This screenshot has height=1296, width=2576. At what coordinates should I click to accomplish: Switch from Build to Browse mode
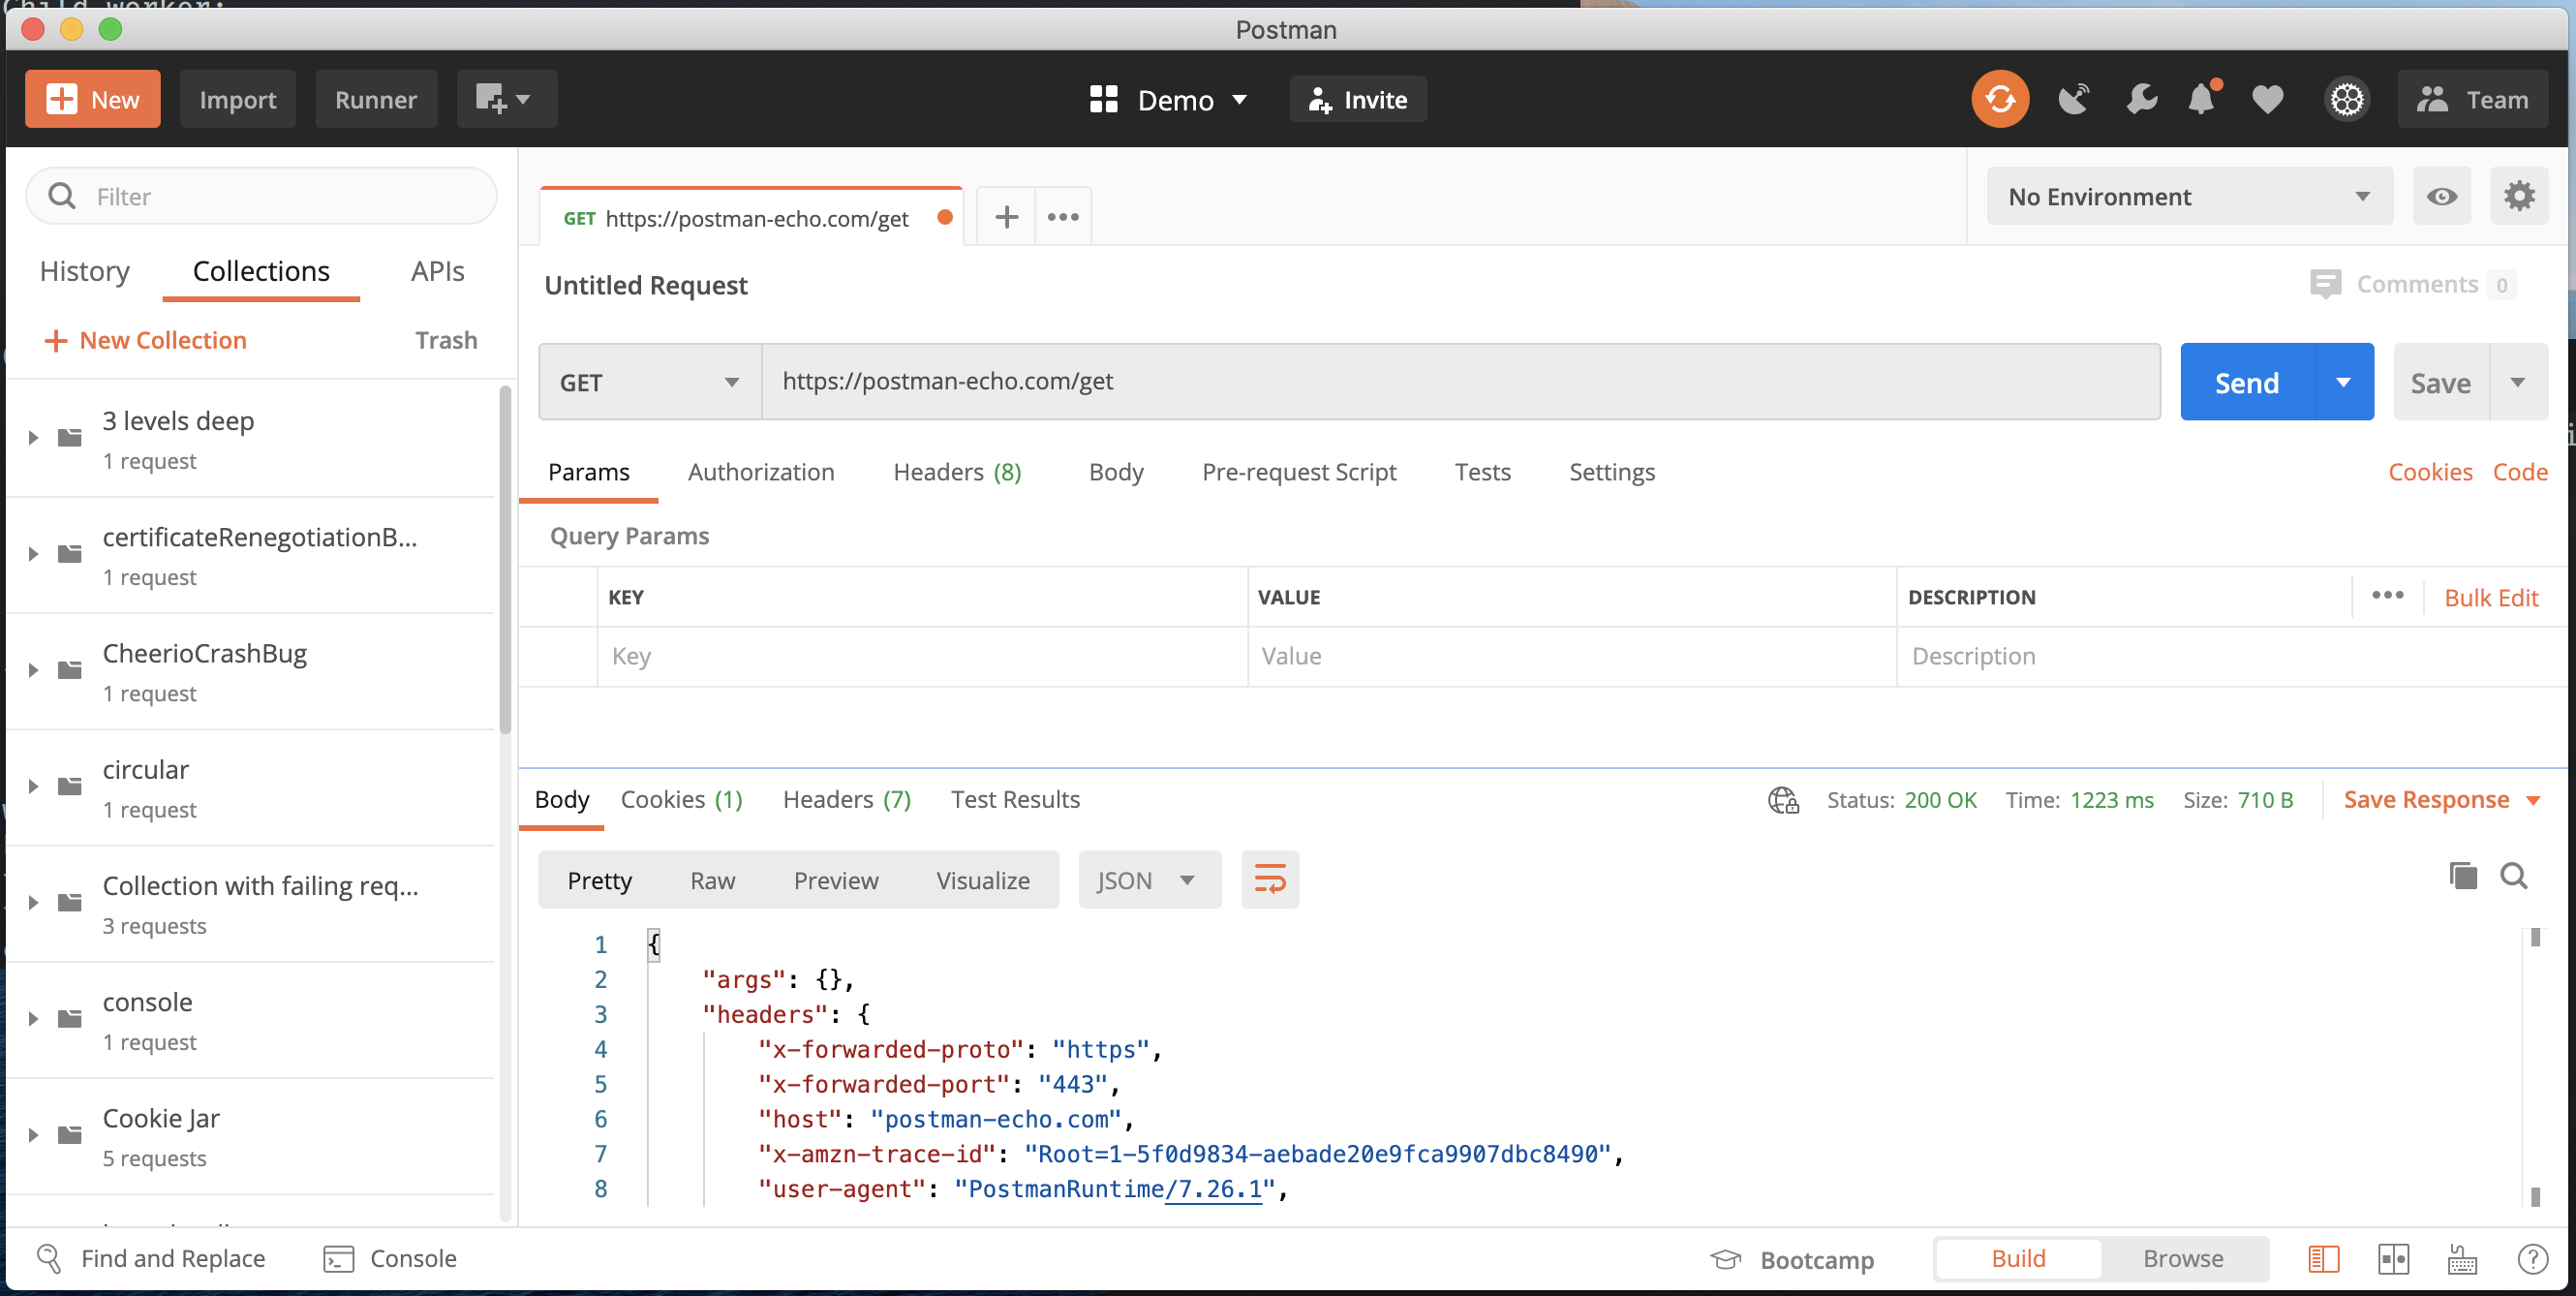2183,1258
